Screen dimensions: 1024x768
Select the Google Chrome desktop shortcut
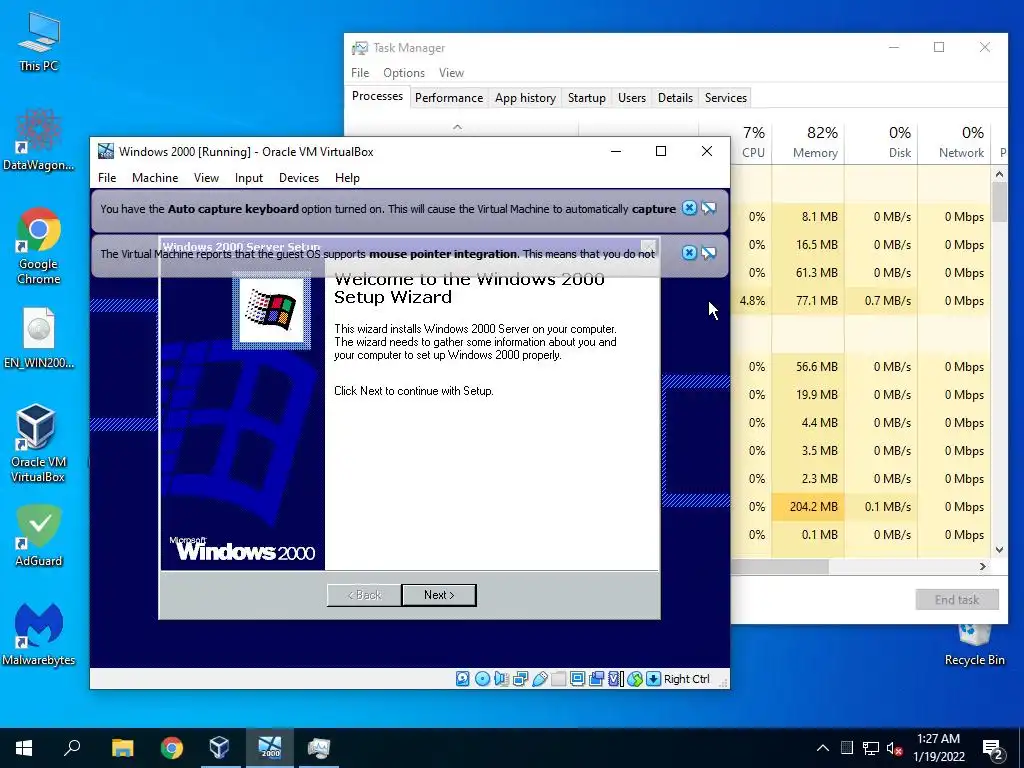pos(39,246)
